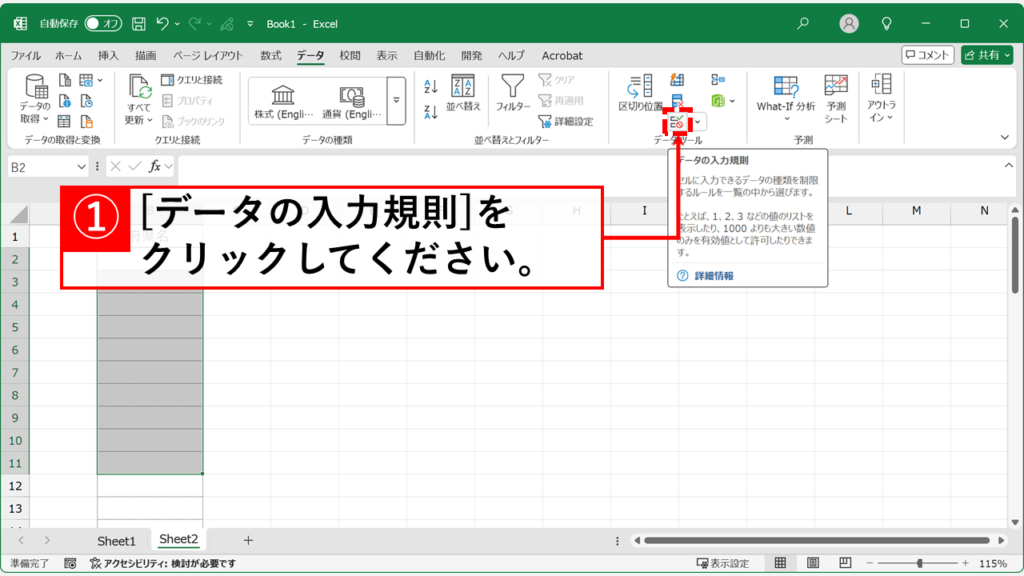Switch to Page Layout view icon

(813, 563)
